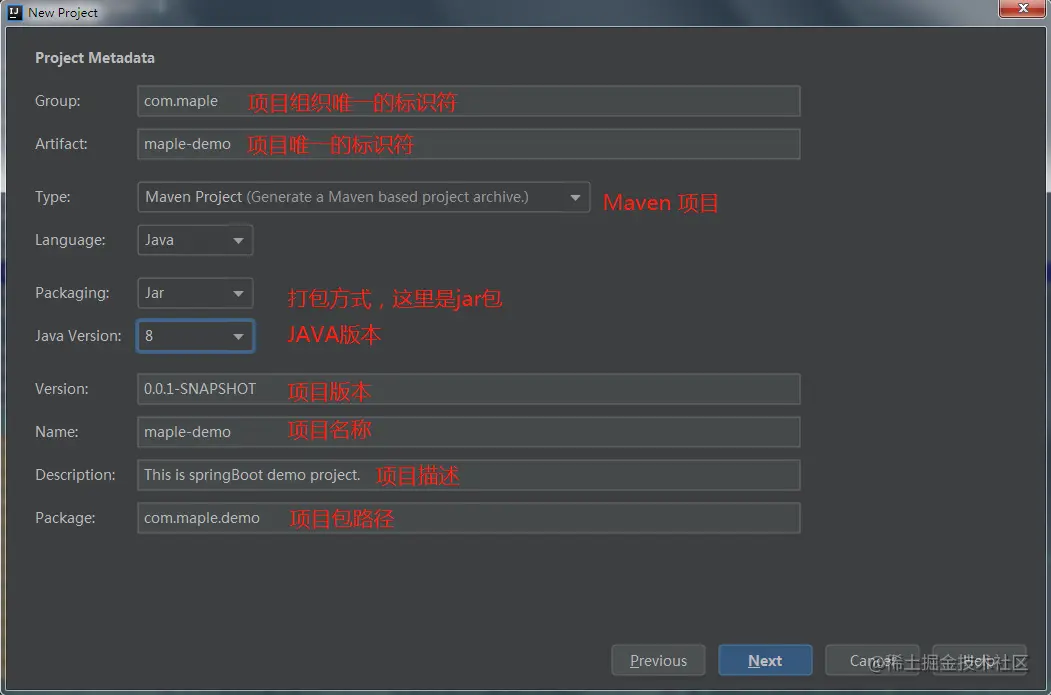Screen dimensions: 1051x695
Task: Go back with the Previous button
Action: click(658, 661)
